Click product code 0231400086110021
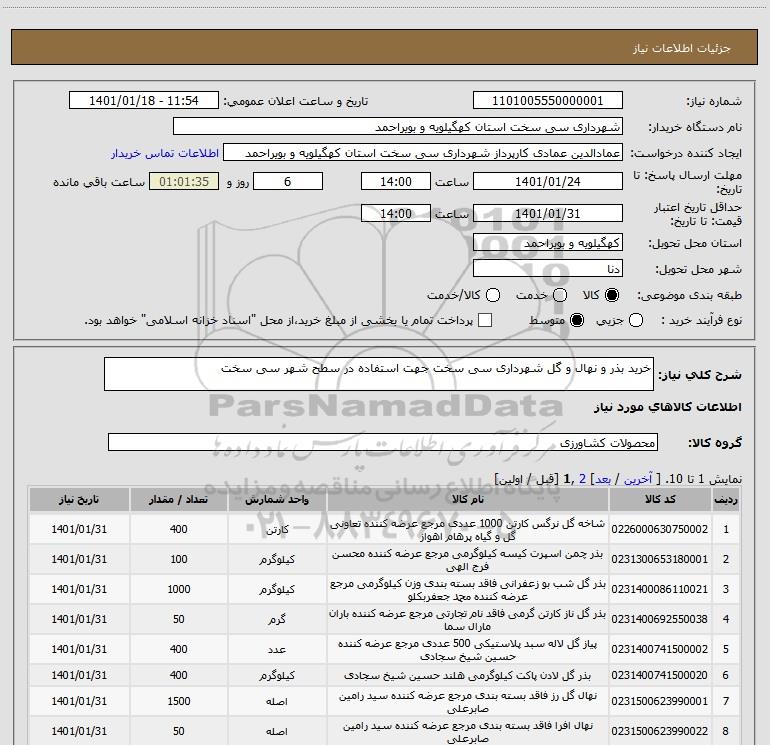This screenshot has height=745, width=770. pos(660,589)
